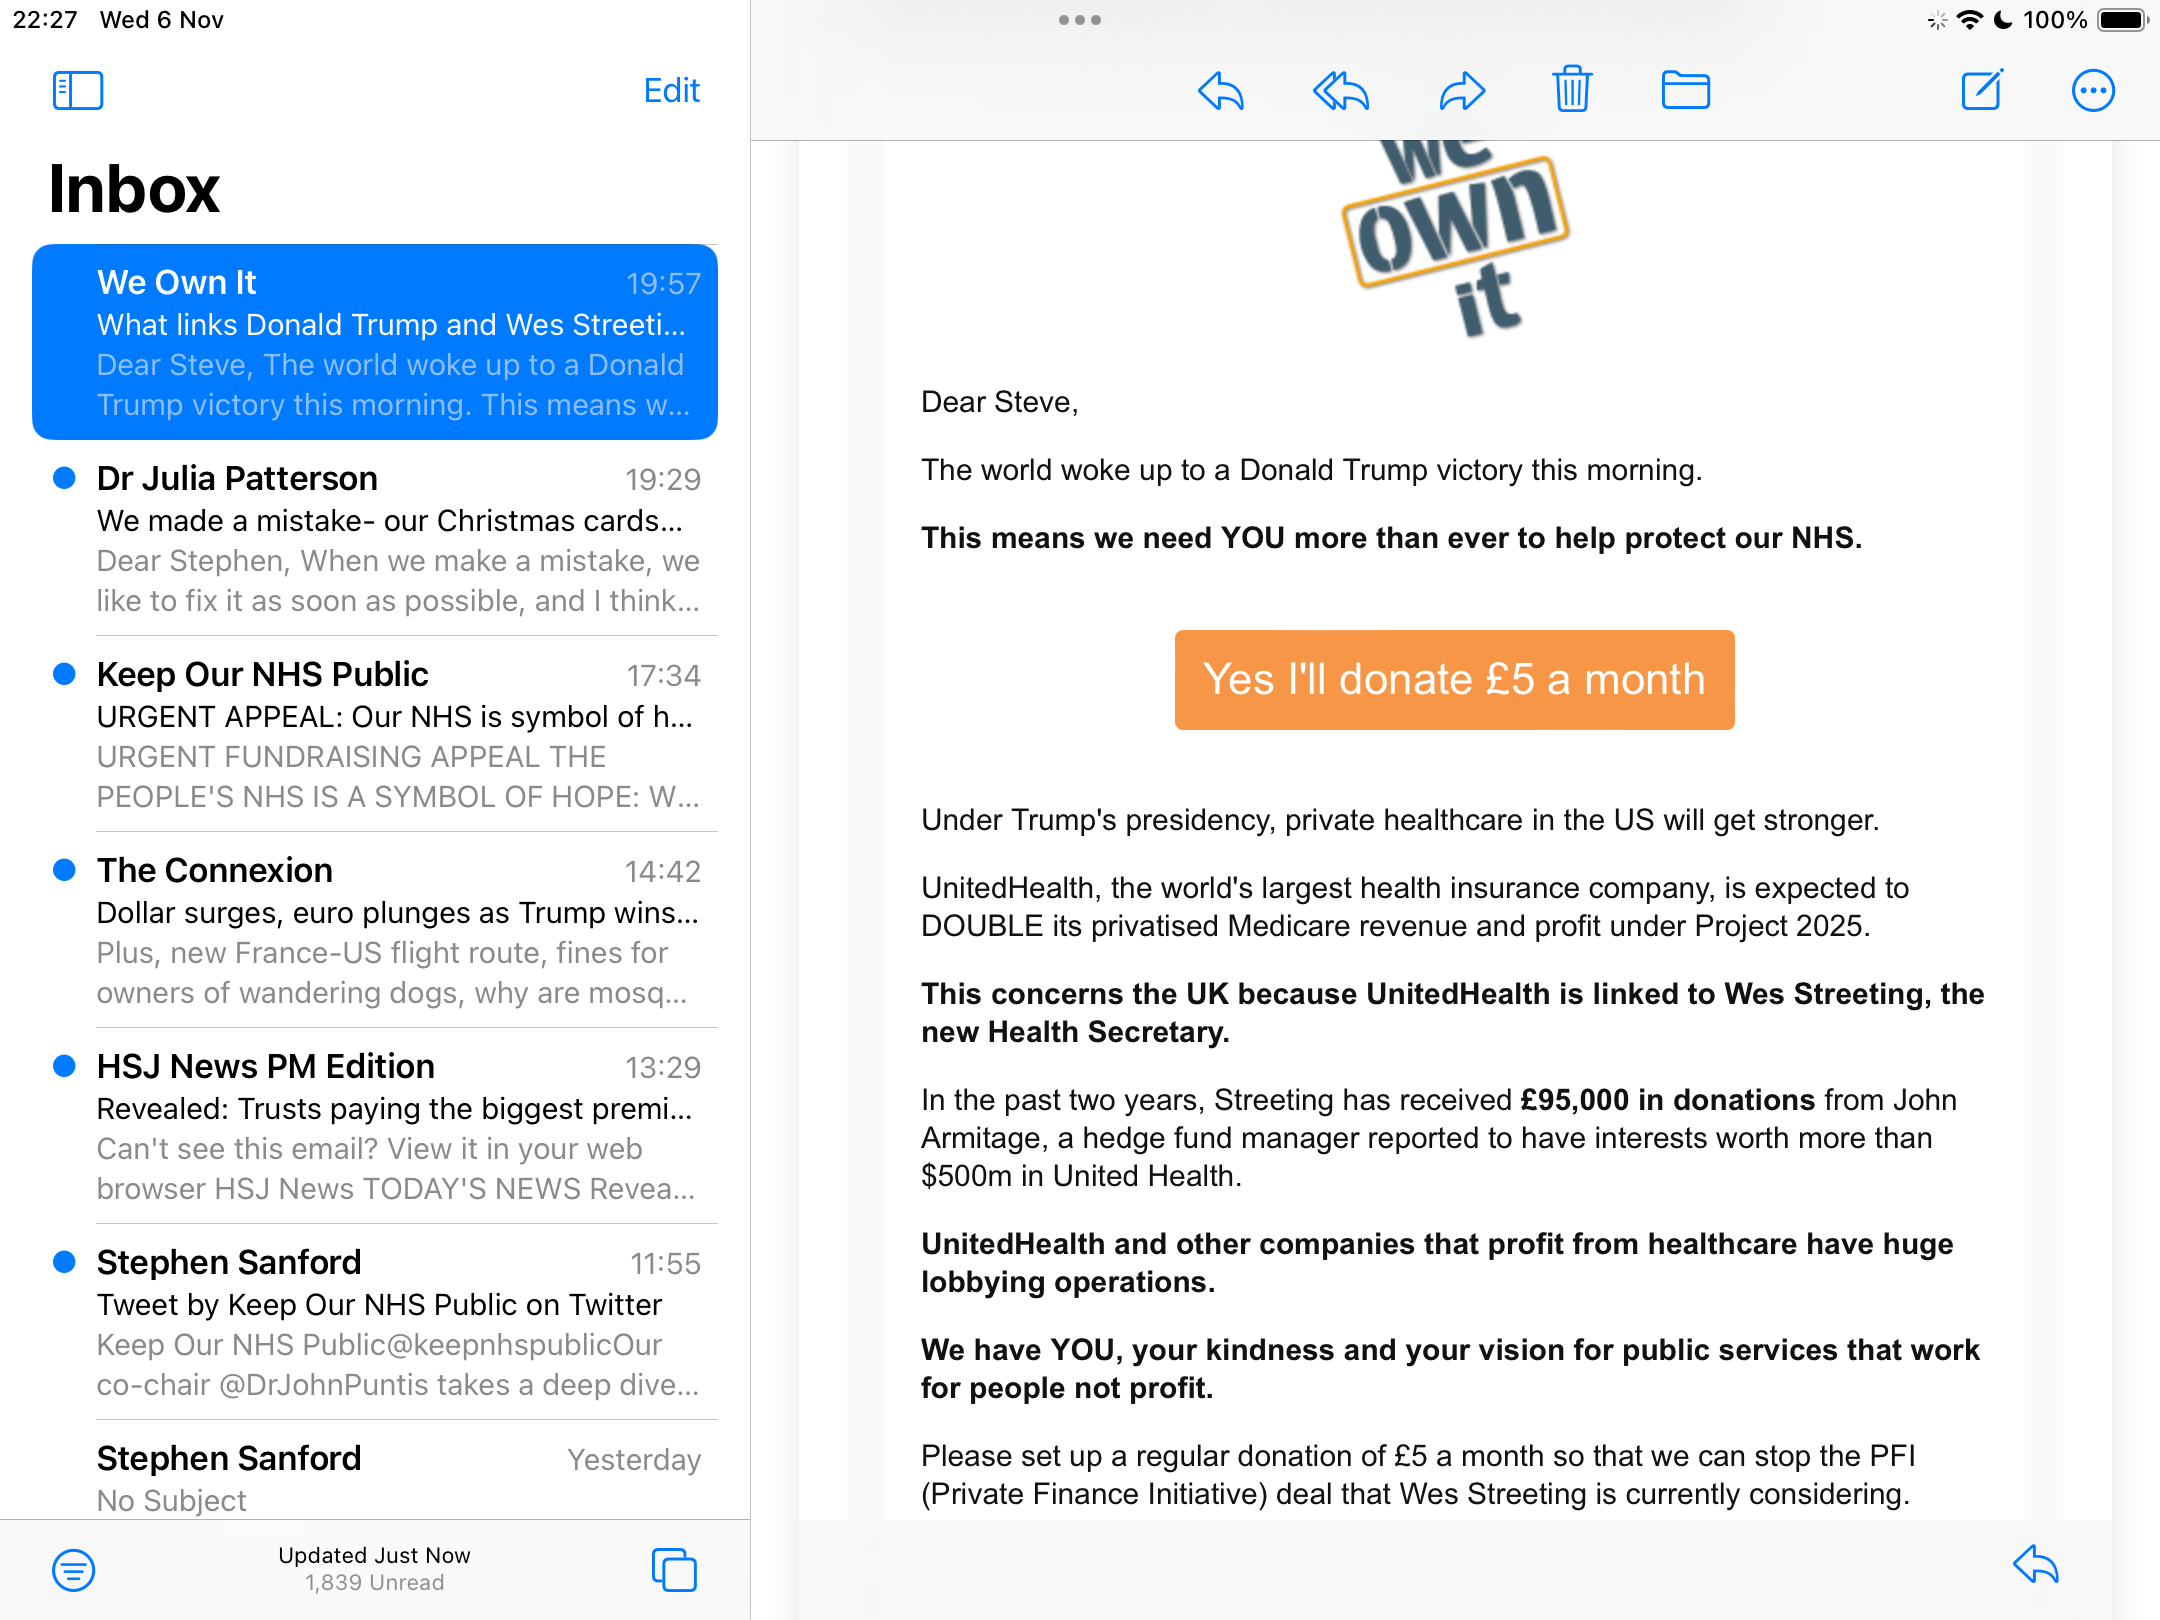Open the More actions ellipsis circle

2093,91
